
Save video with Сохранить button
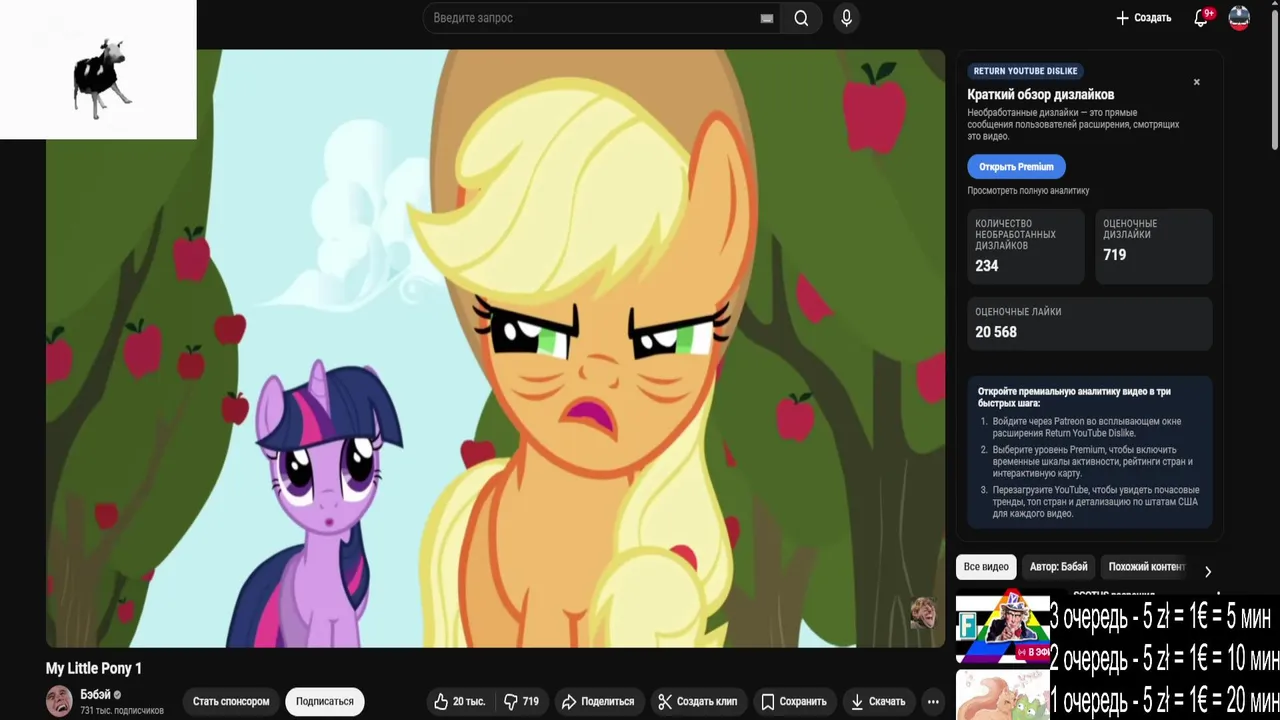click(794, 702)
